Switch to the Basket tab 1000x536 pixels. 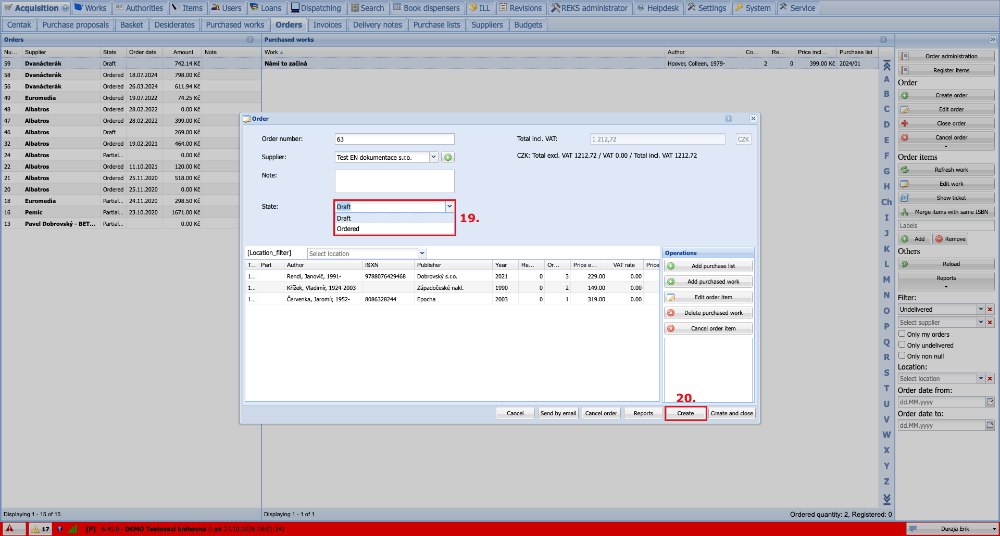132,25
